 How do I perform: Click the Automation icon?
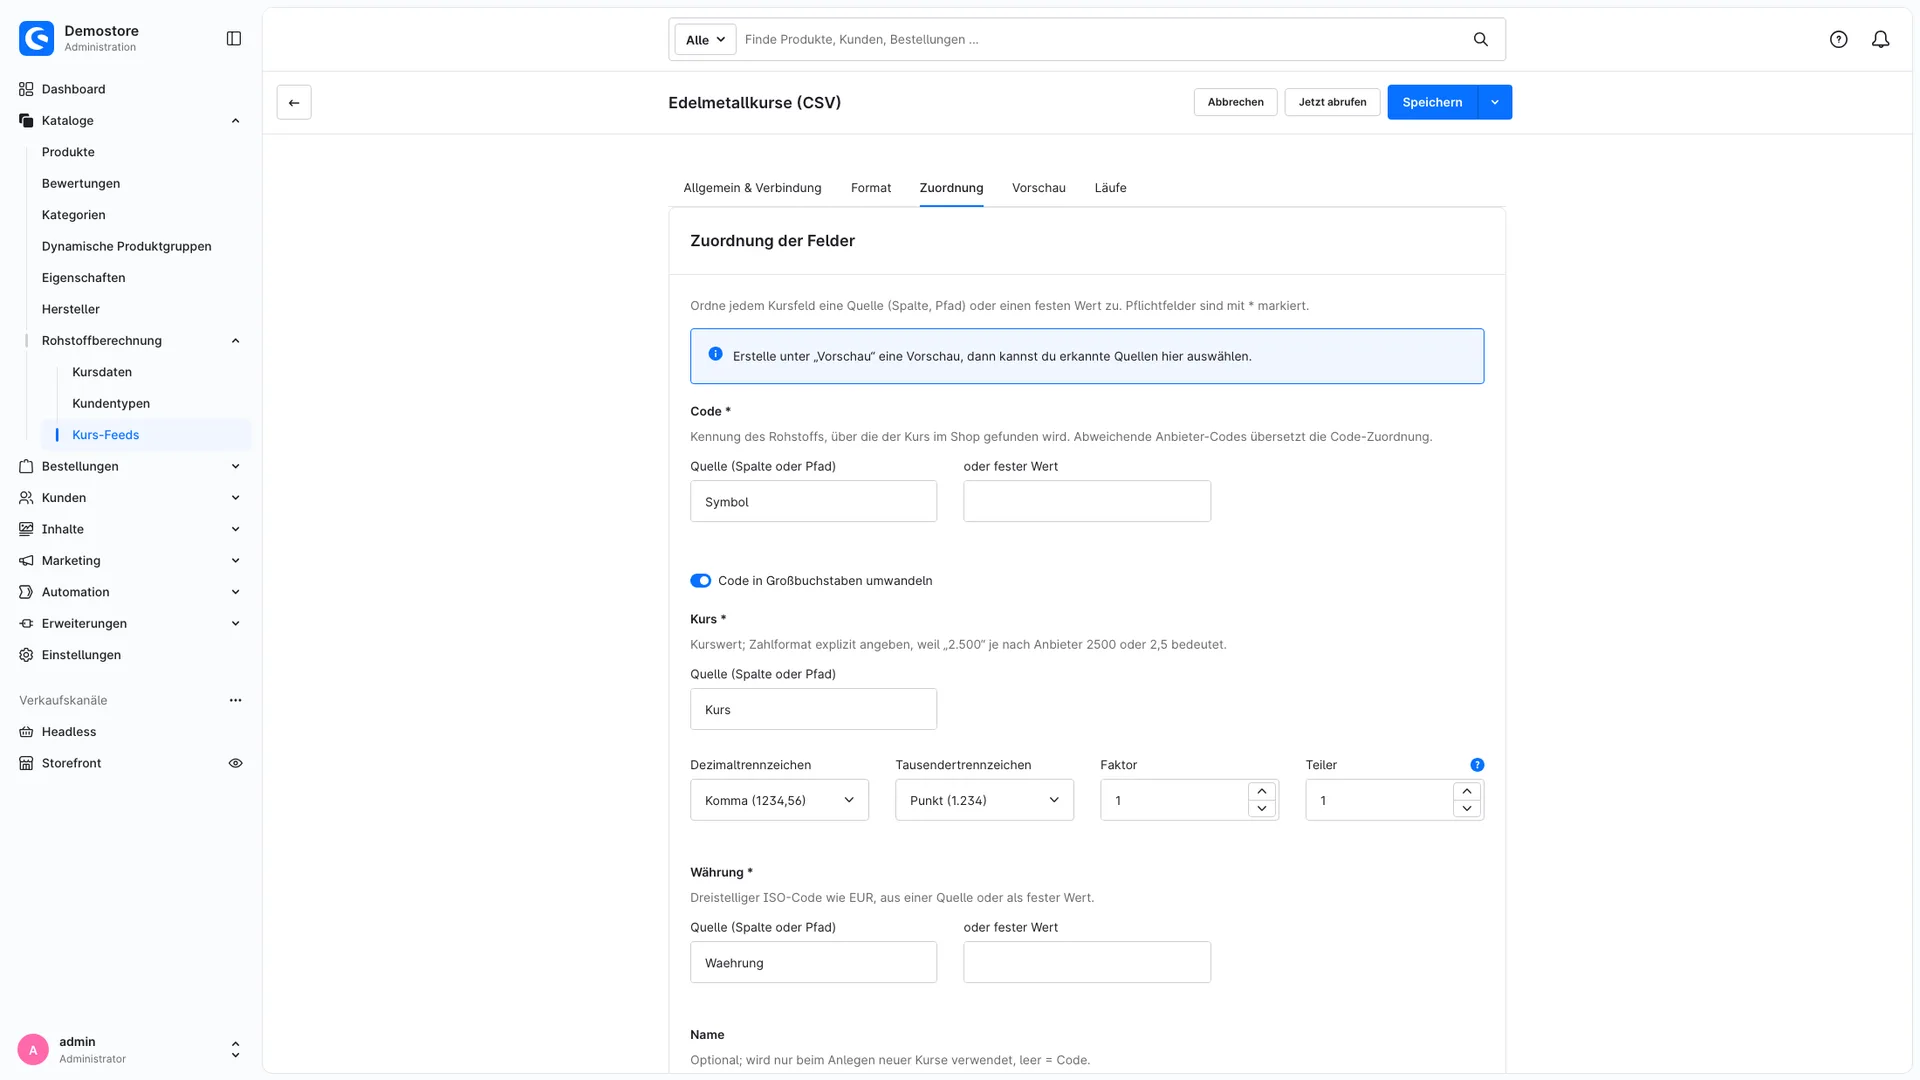(x=26, y=592)
